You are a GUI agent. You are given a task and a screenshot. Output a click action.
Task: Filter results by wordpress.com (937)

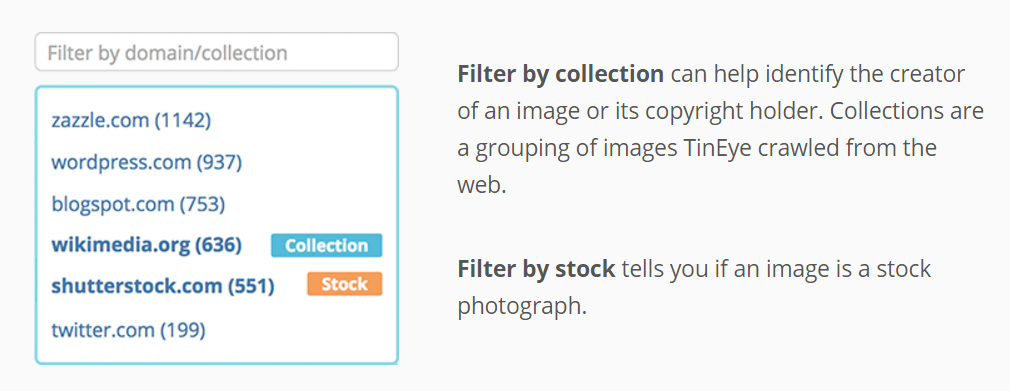[x=146, y=162]
